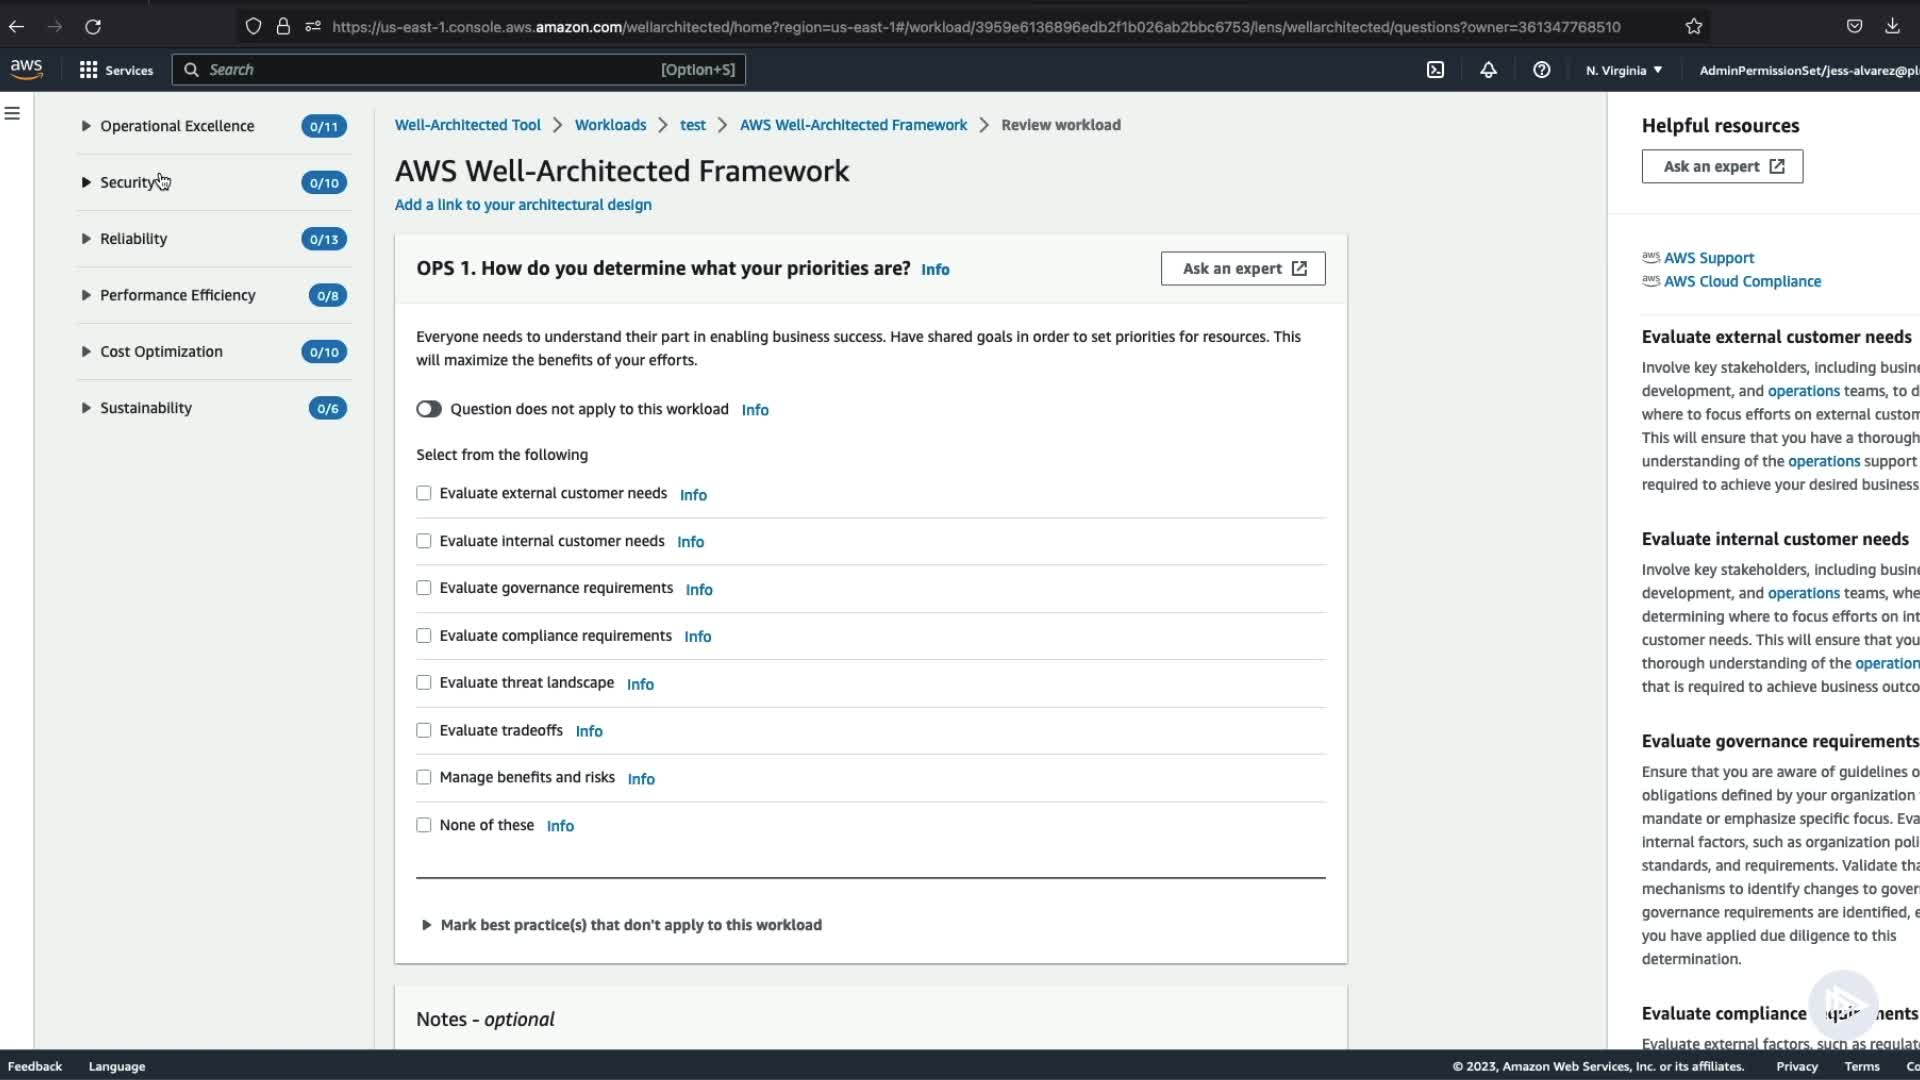The image size is (1920, 1080).
Task: Expand the Security pillar section
Action: (86, 182)
